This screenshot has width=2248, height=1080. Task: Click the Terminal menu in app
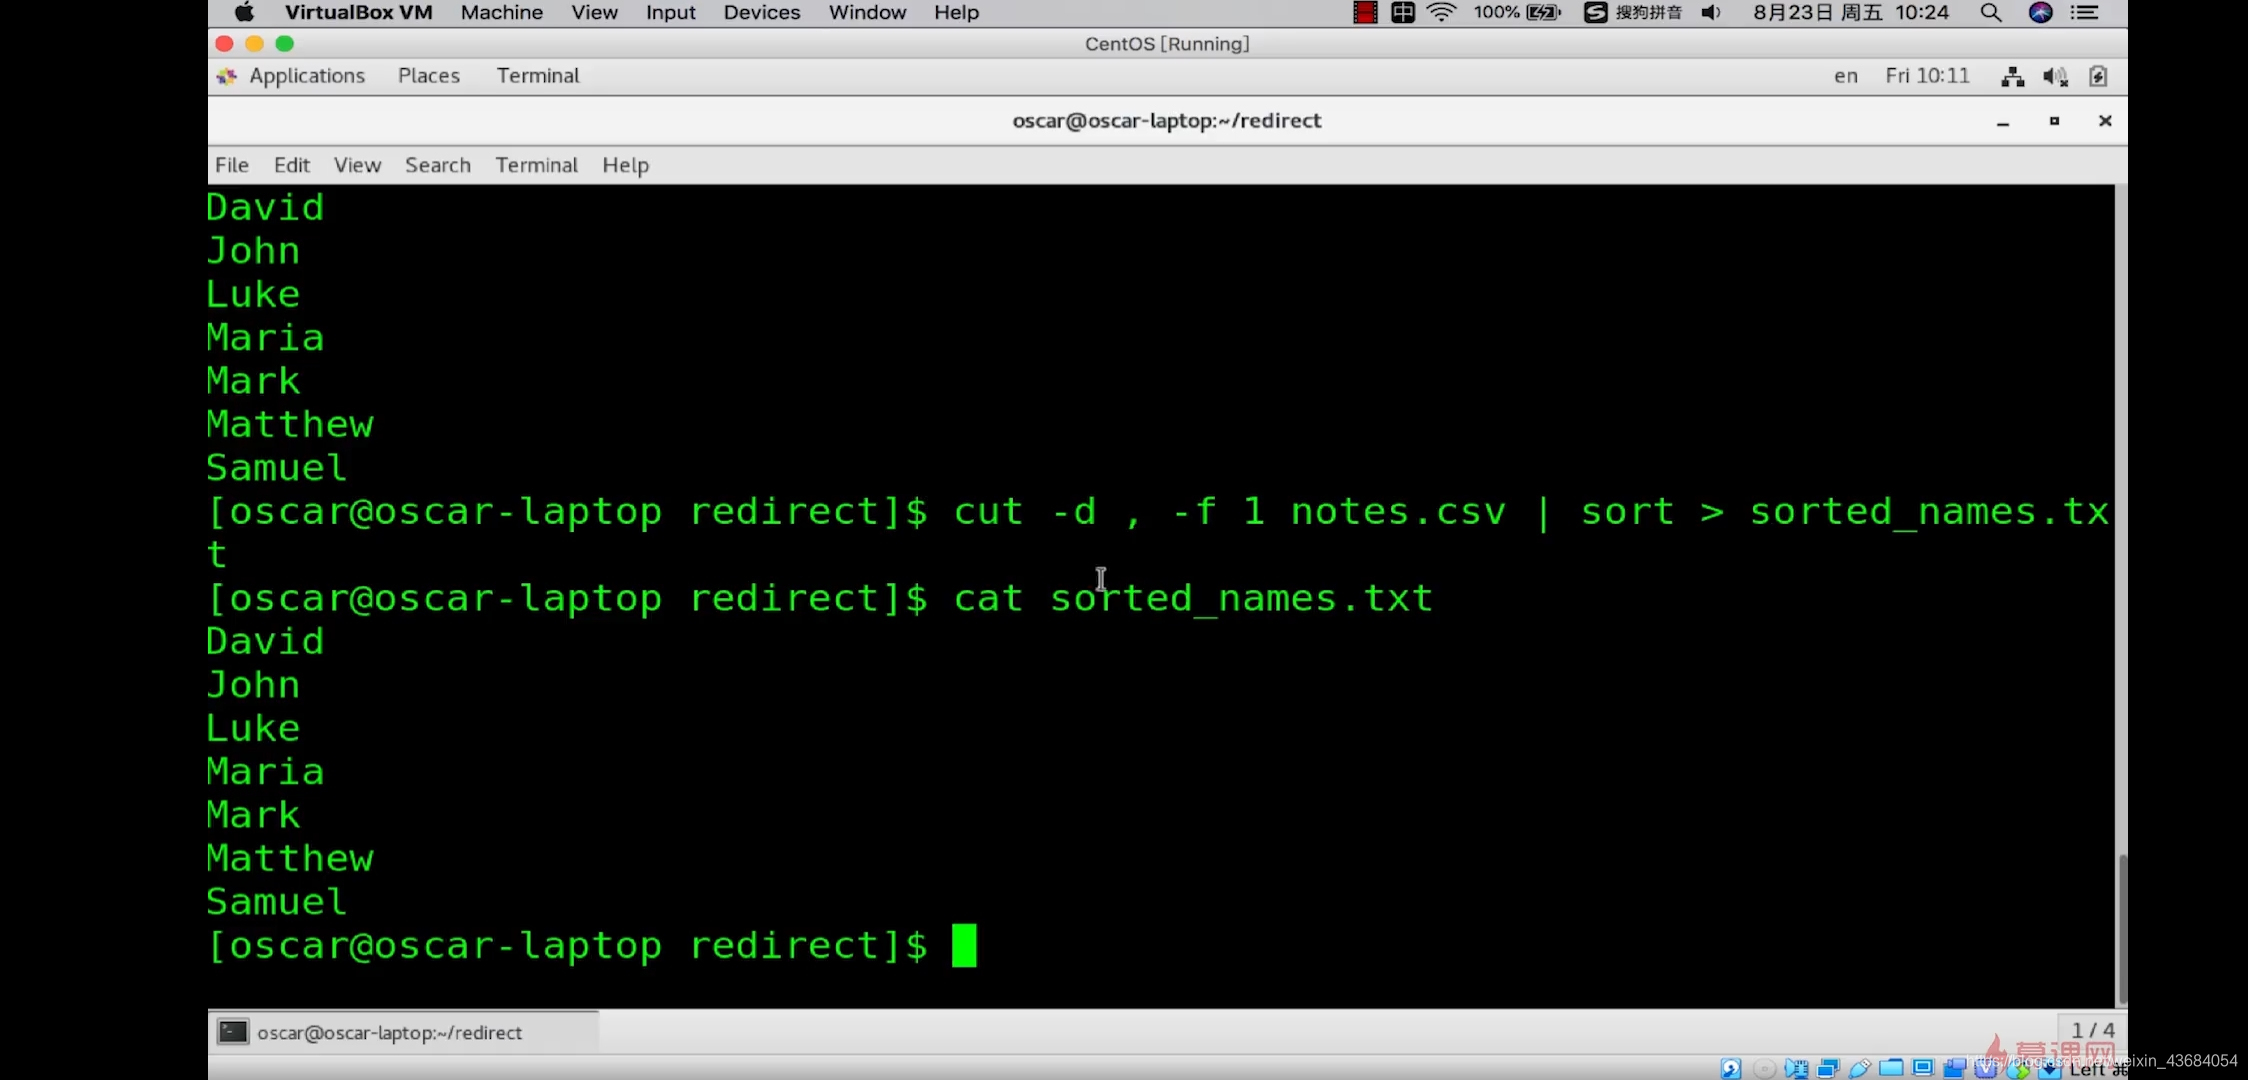coord(535,164)
